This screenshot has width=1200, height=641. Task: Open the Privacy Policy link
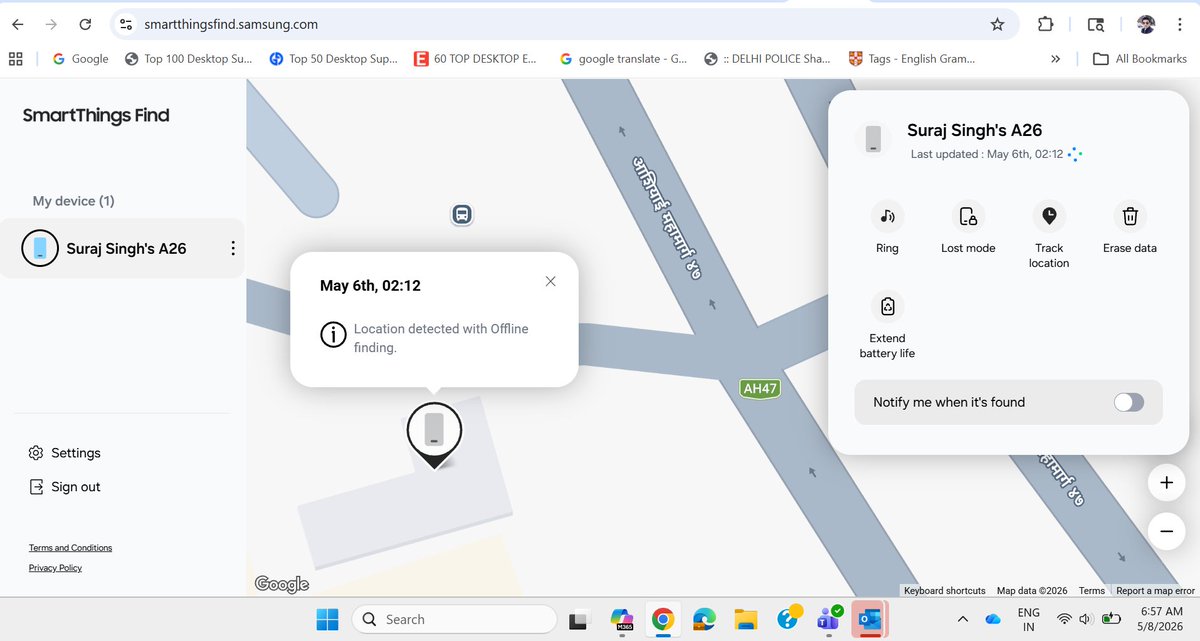55,568
